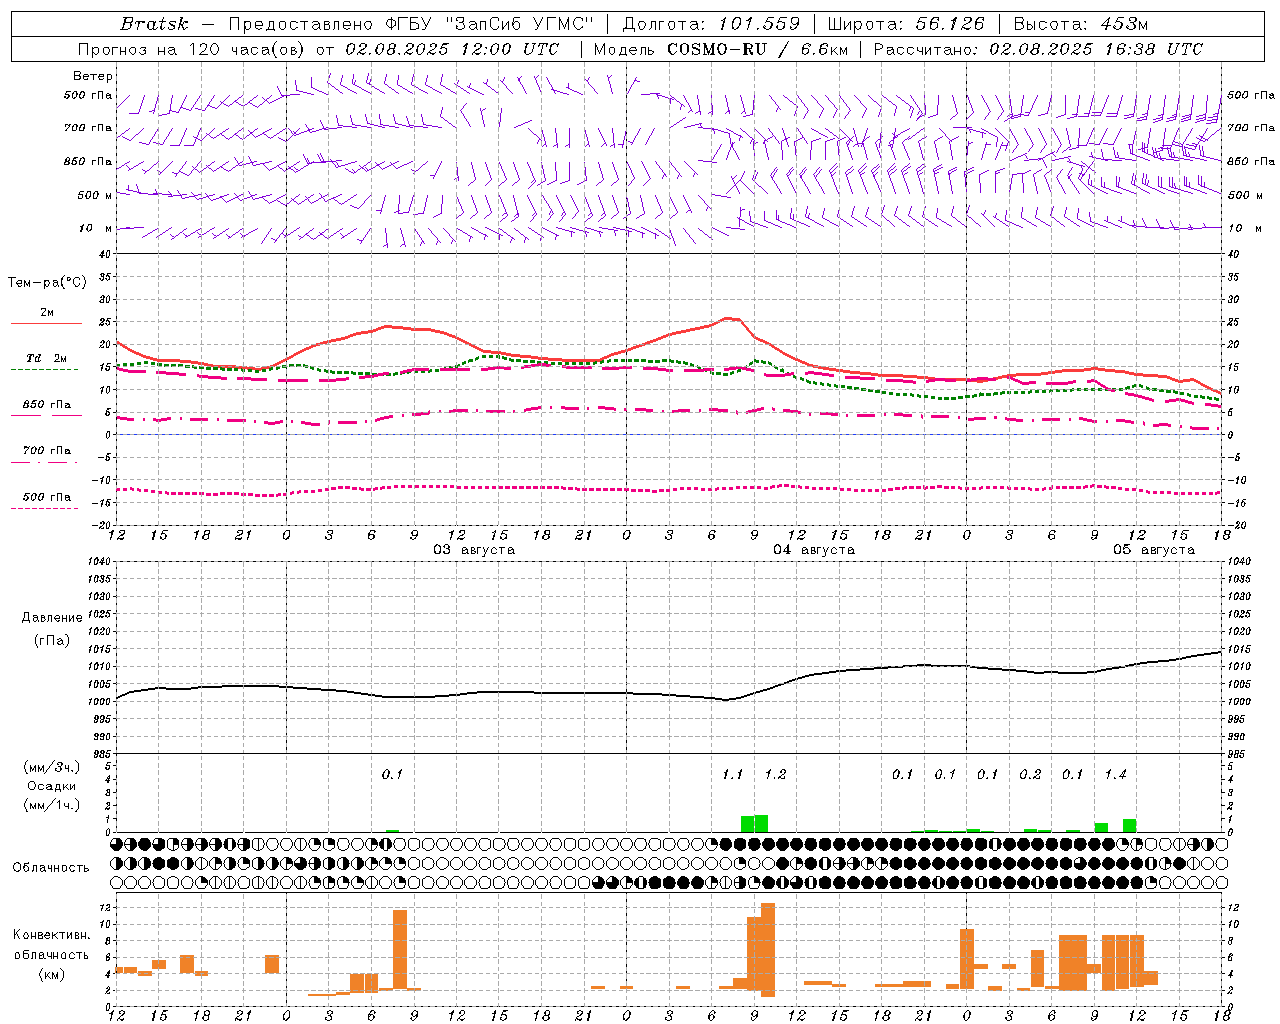Click the model name "COSMO-RU / 6.6км"
Viewport: 1280px width, 1024px height.
pyautogui.click(x=757, y=49)
